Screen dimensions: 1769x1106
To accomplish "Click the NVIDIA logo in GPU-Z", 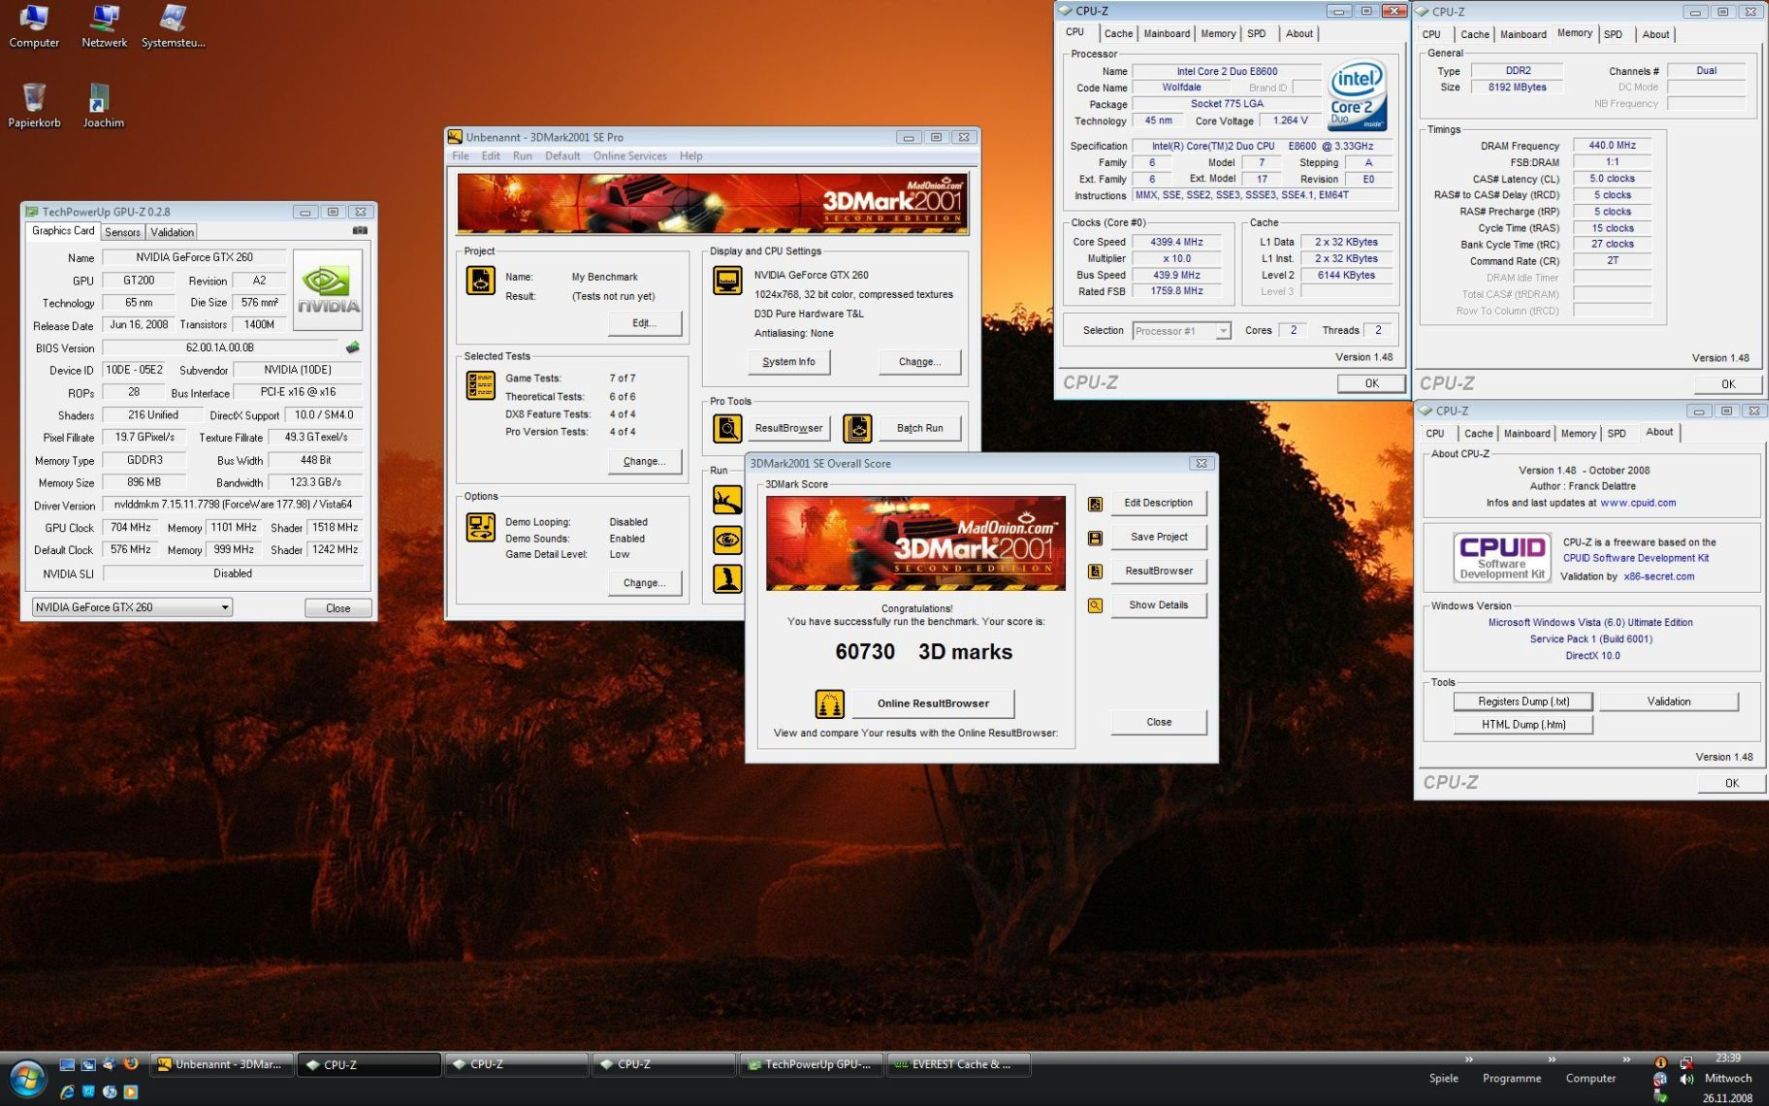I will pyautogui.click(x=327, y=290).
